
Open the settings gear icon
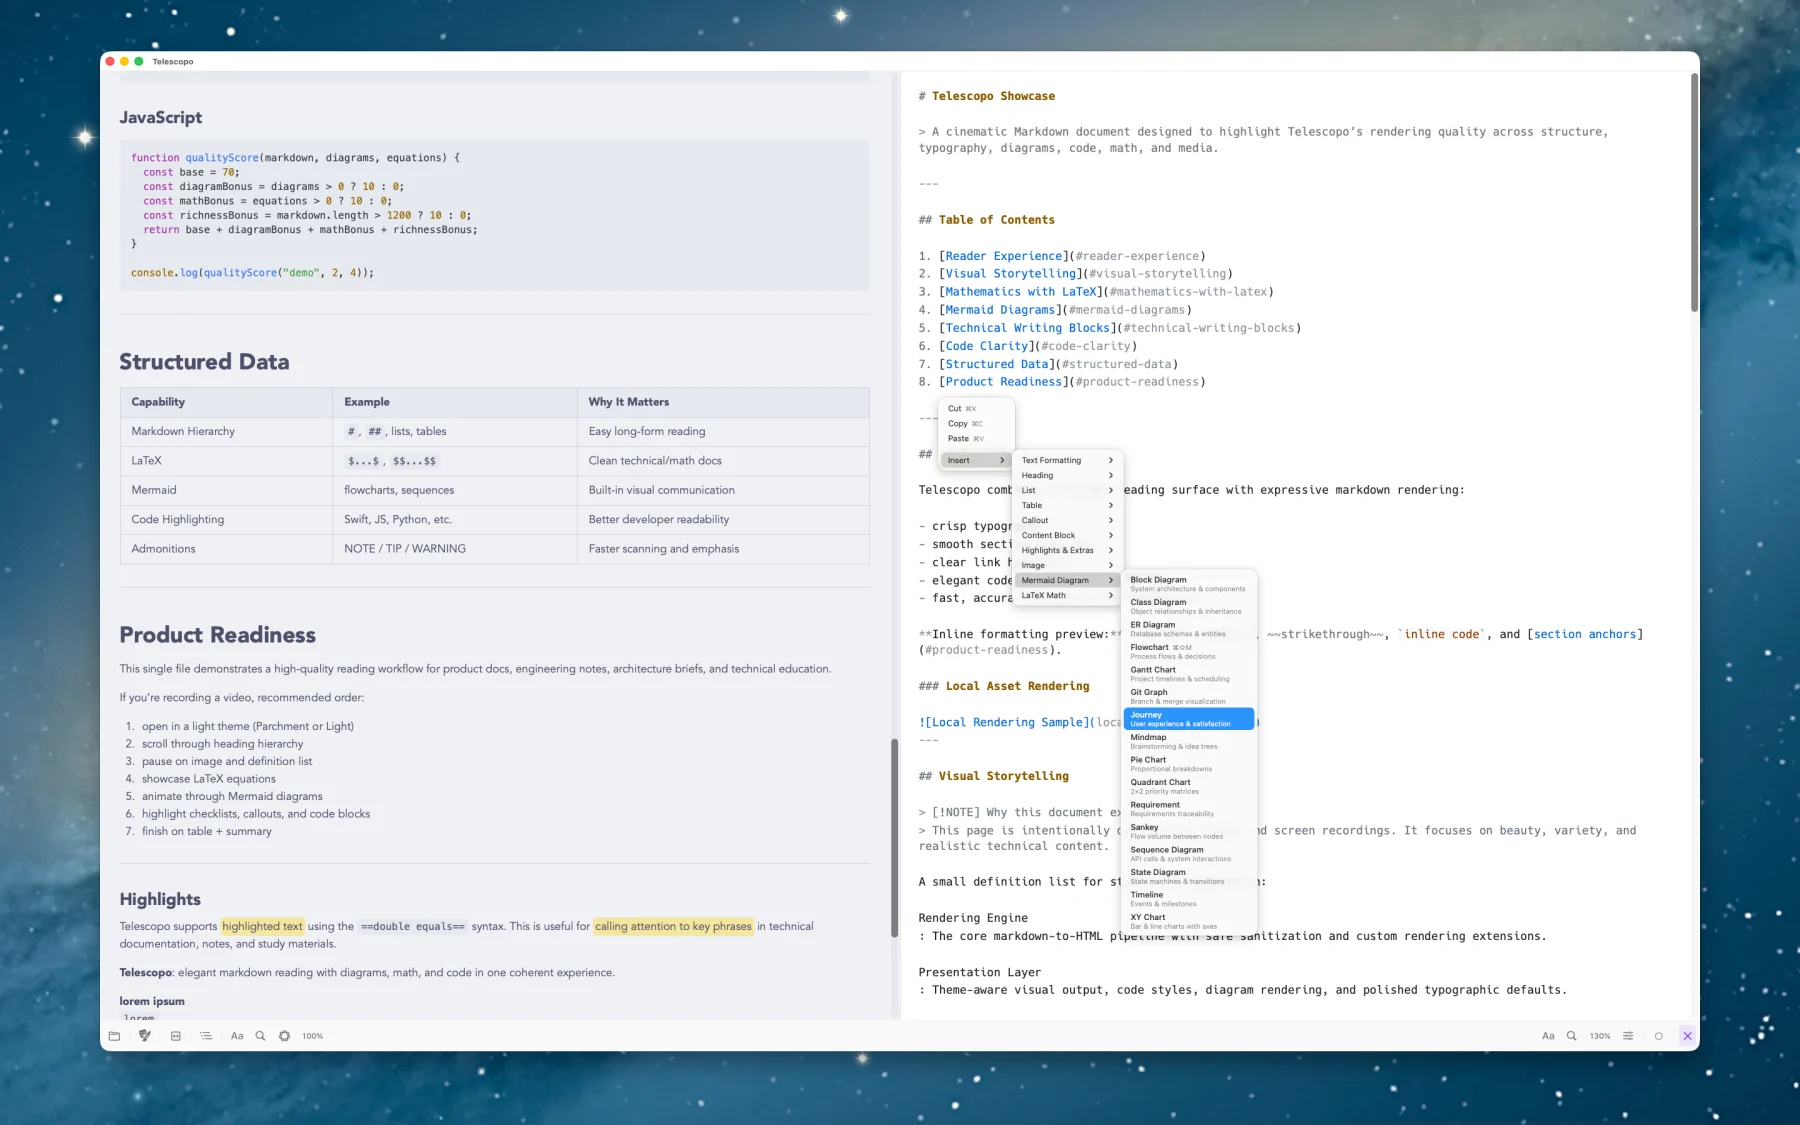click(x=284, y=1036)
